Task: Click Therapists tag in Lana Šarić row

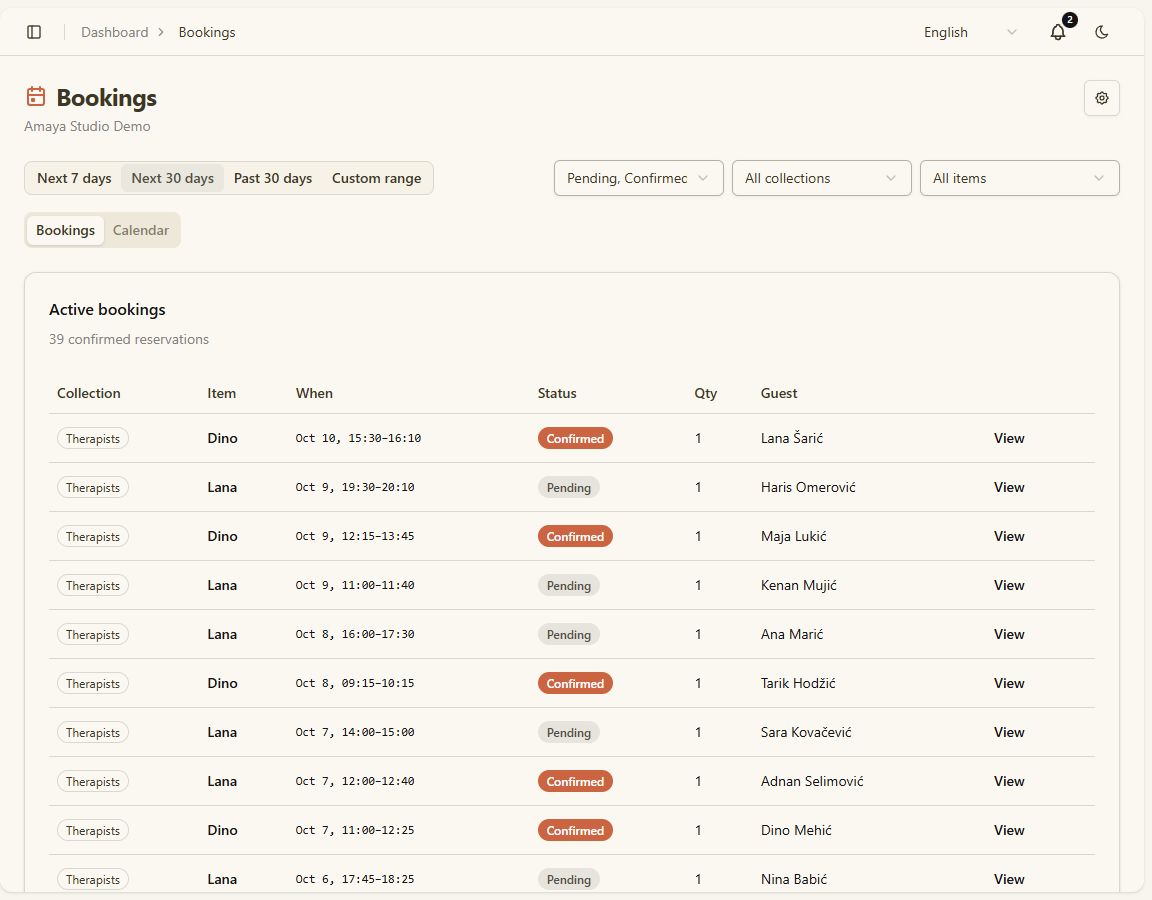Action: [x=93, y=439]
